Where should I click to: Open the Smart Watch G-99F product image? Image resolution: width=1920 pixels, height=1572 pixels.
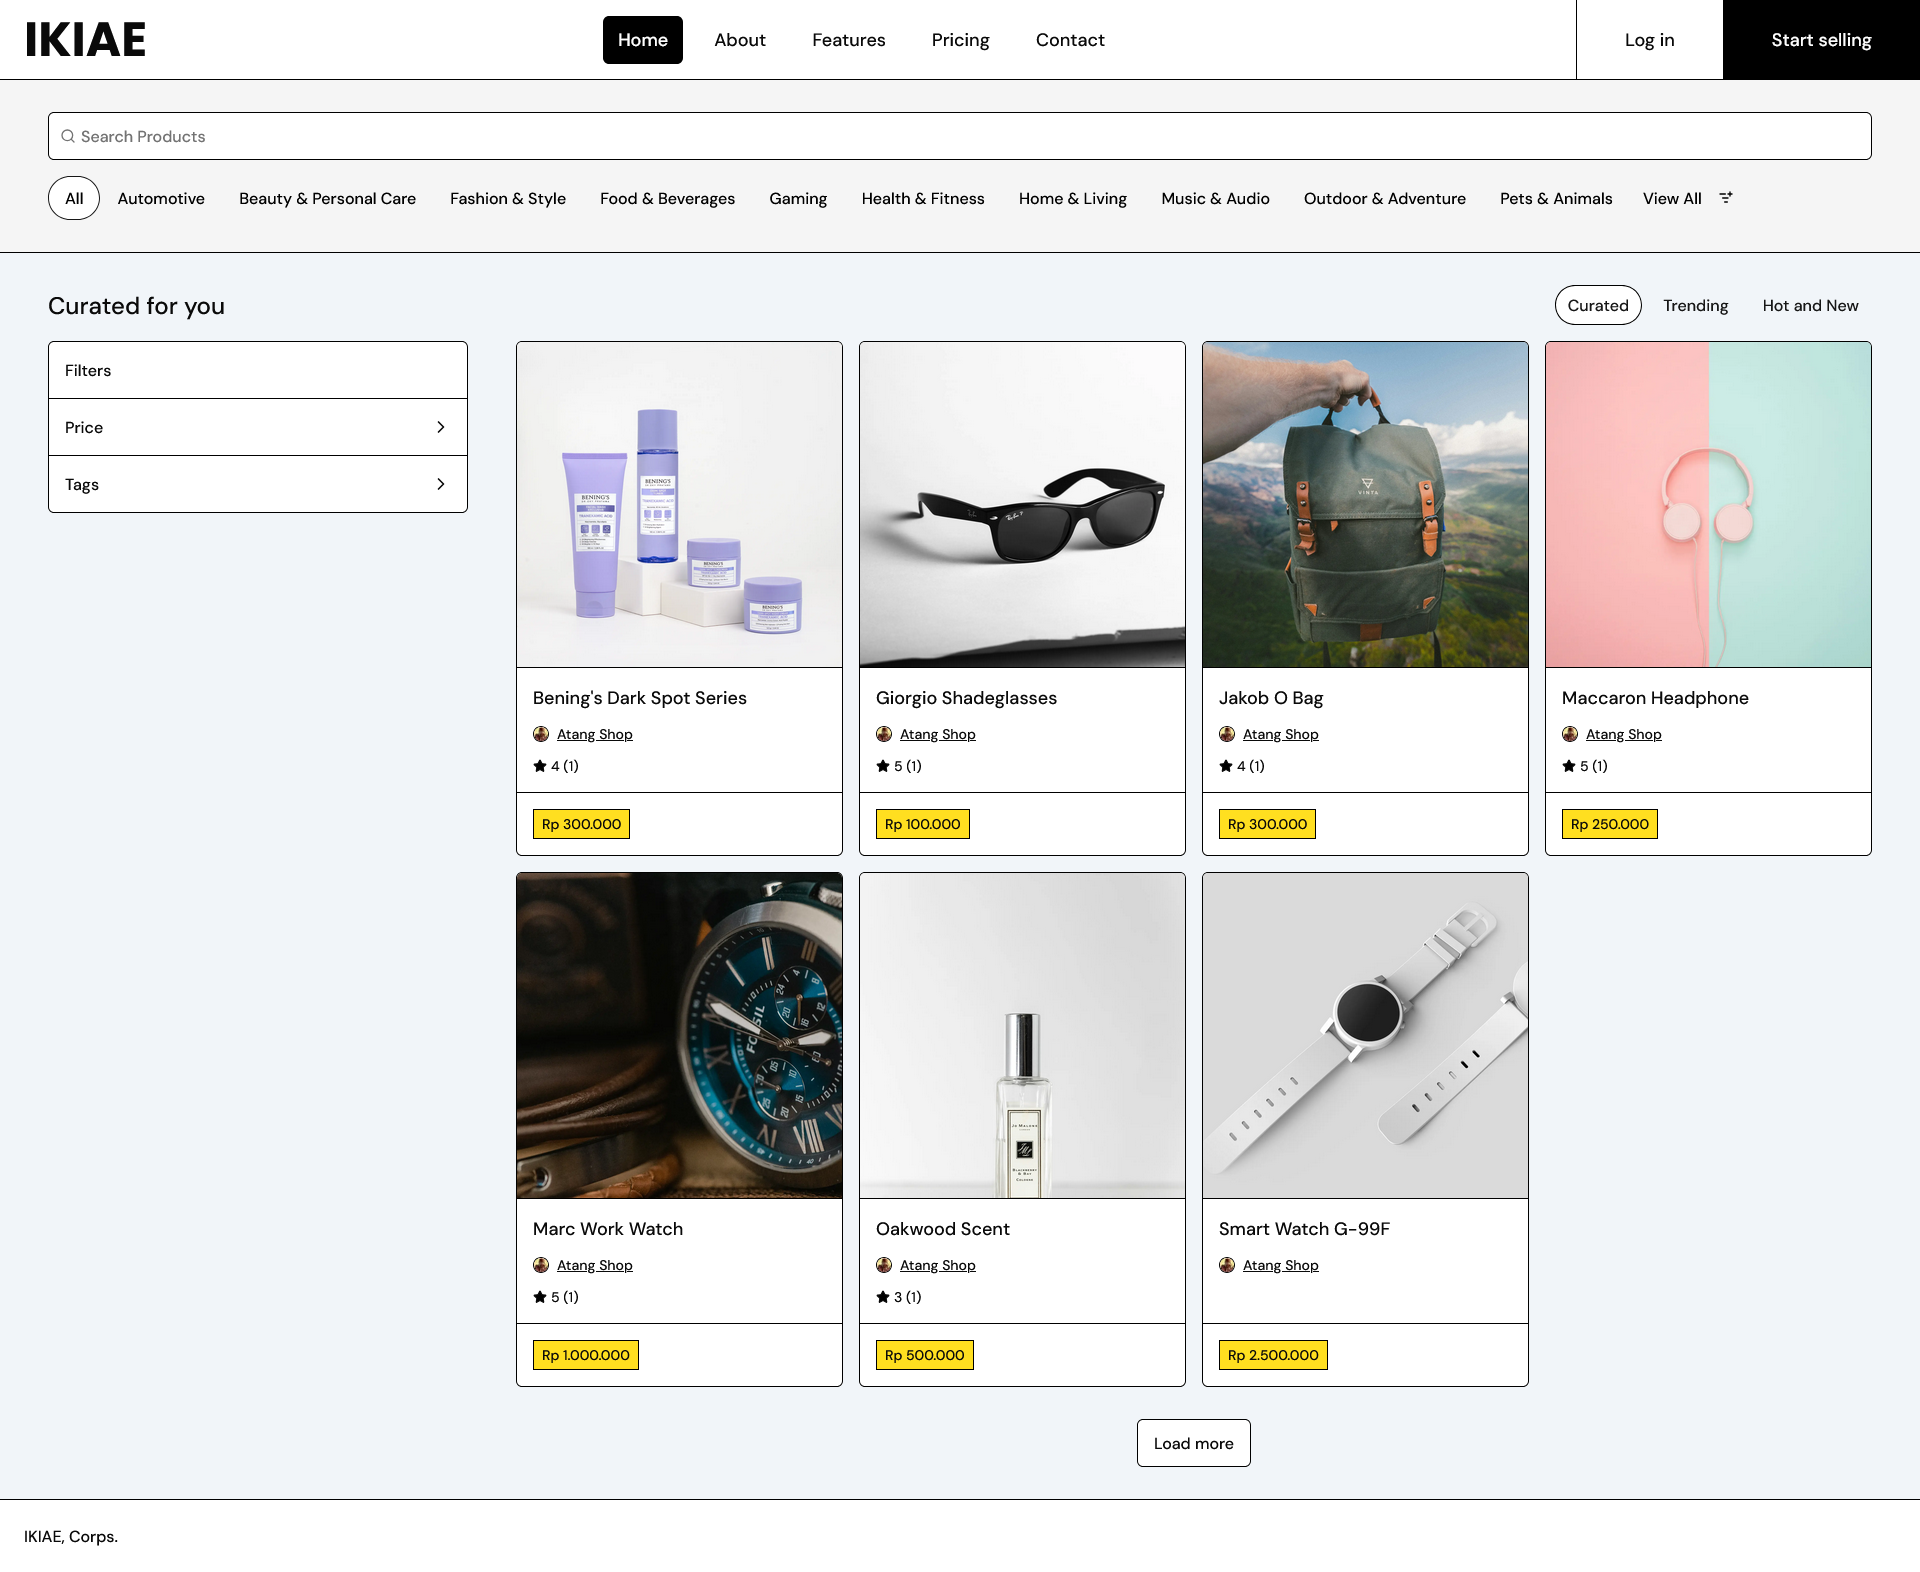[x=1365, y=1035]
